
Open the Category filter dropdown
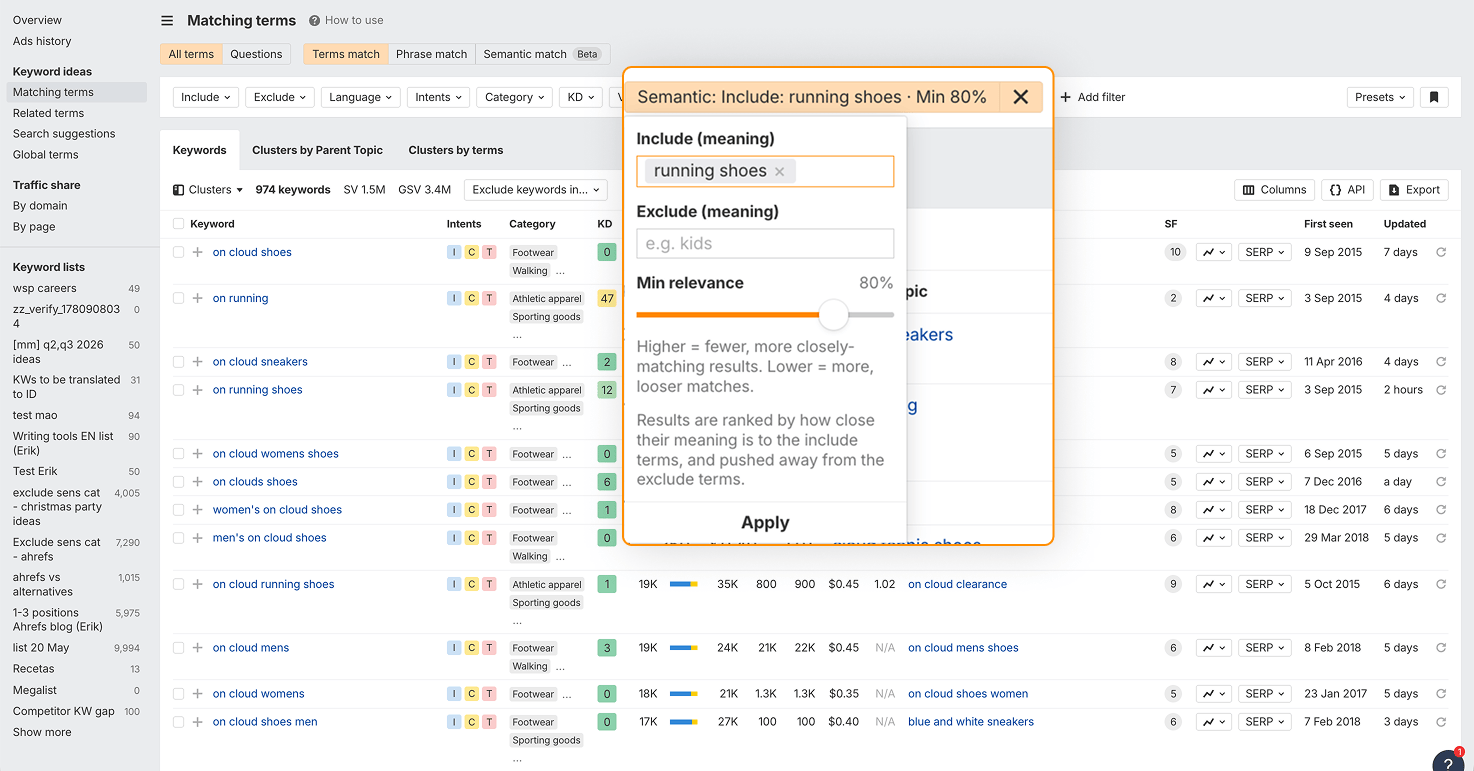pyautogui.click(x=515, y=97)
